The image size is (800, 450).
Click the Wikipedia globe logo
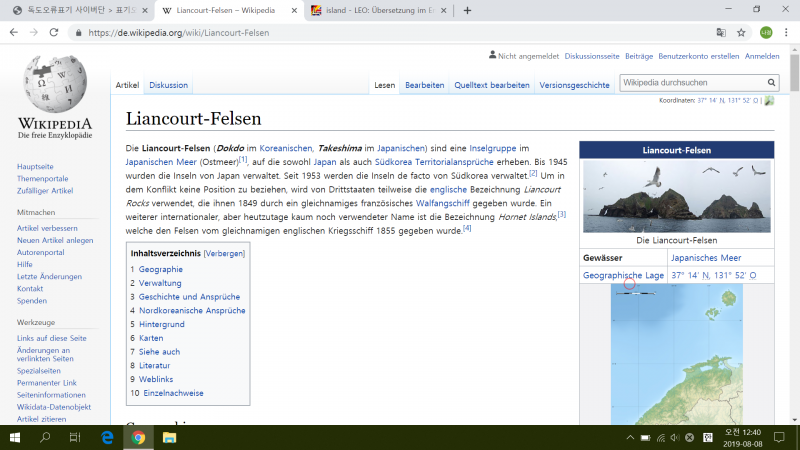[54, 87]
